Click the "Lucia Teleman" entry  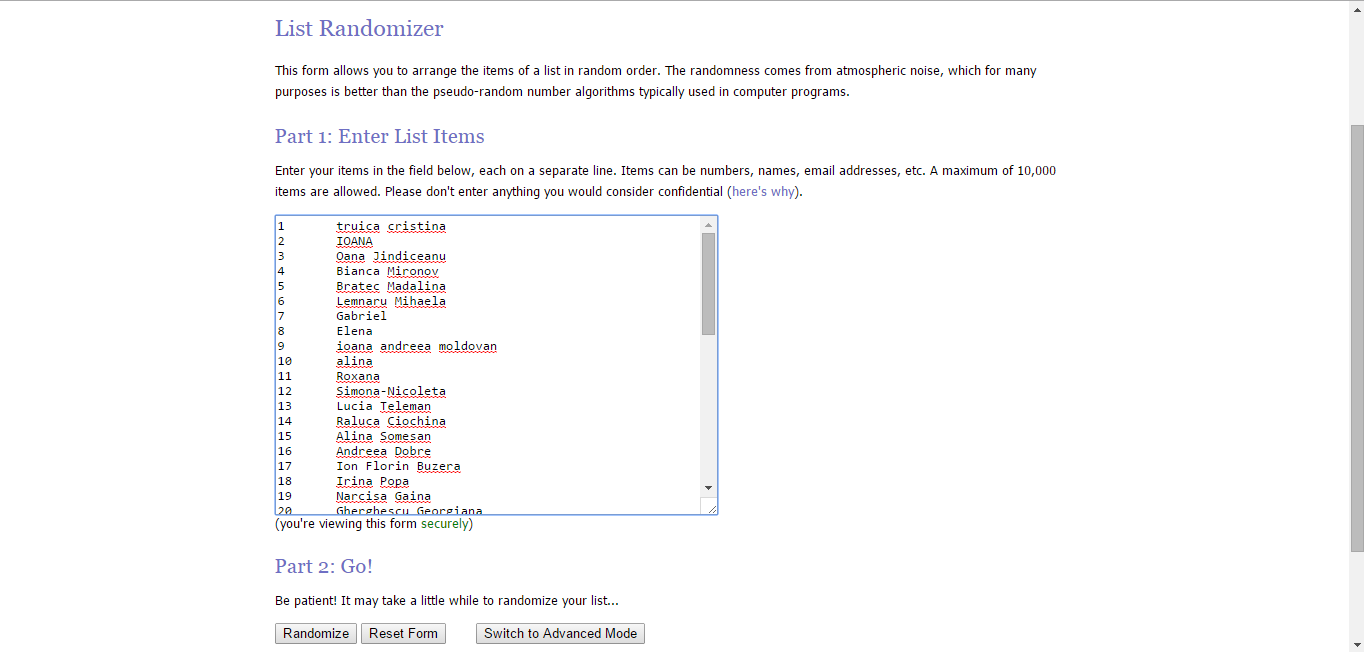pos(383,406)
